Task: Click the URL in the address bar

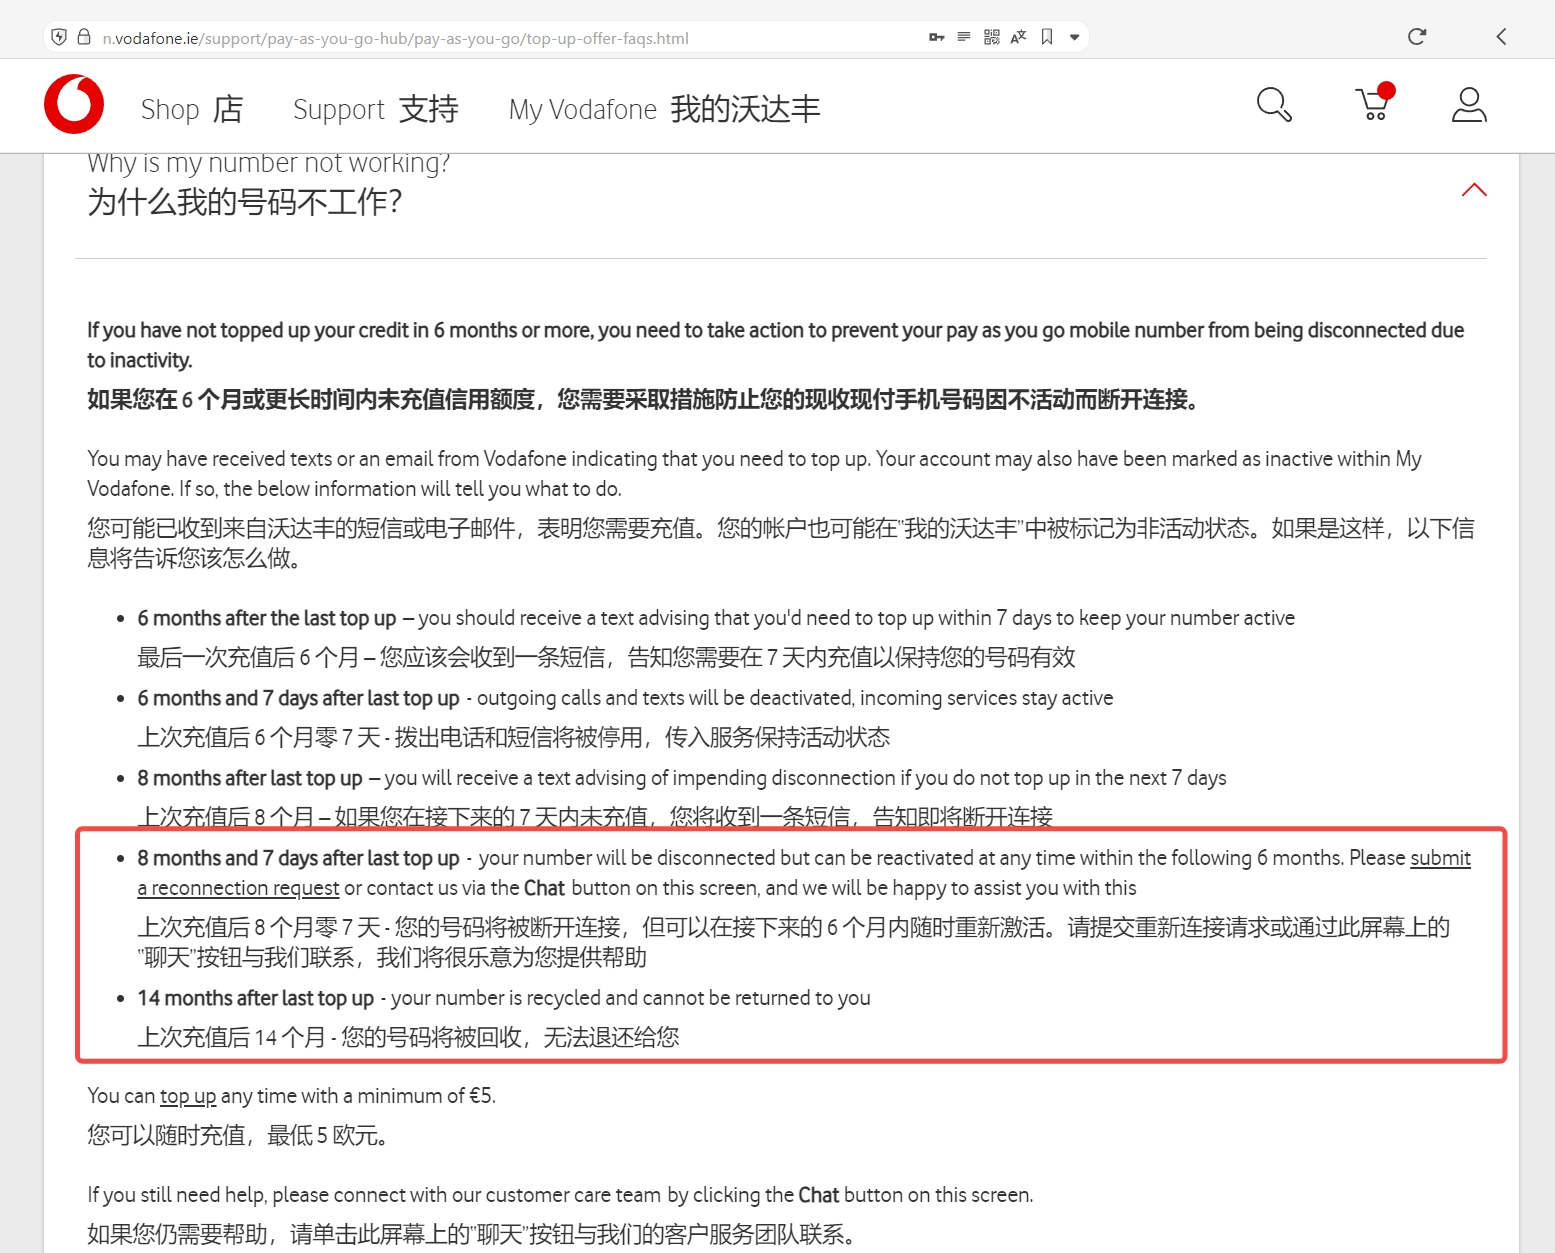Action: click(396, 38)
